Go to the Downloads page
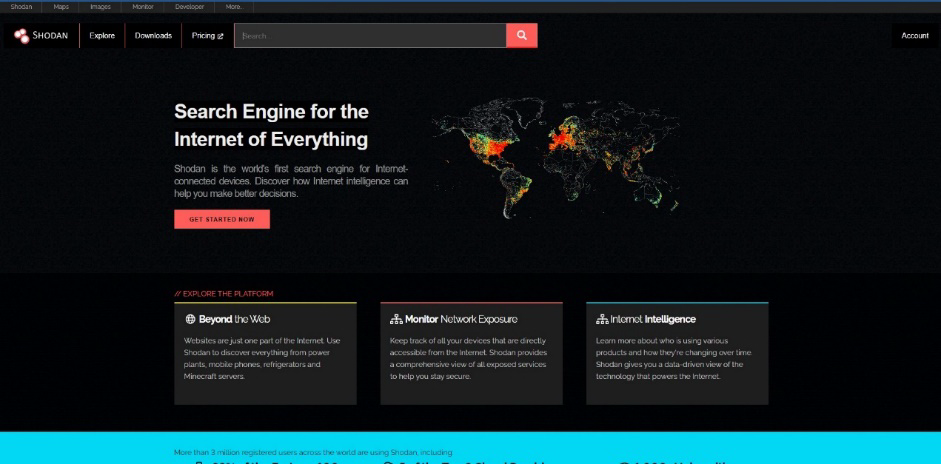This screenshot has height=464, width=941. [x=153, y=35]
